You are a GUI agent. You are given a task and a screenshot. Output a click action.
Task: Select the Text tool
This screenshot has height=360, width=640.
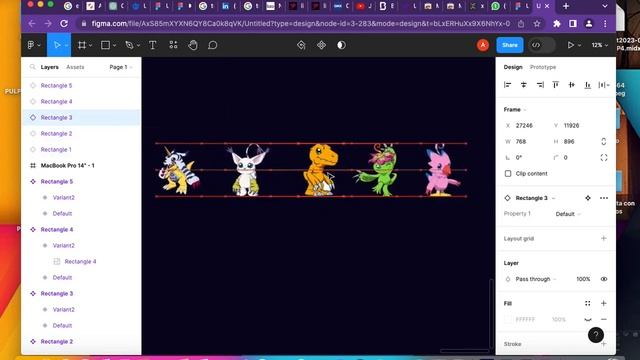click(153, 45)
